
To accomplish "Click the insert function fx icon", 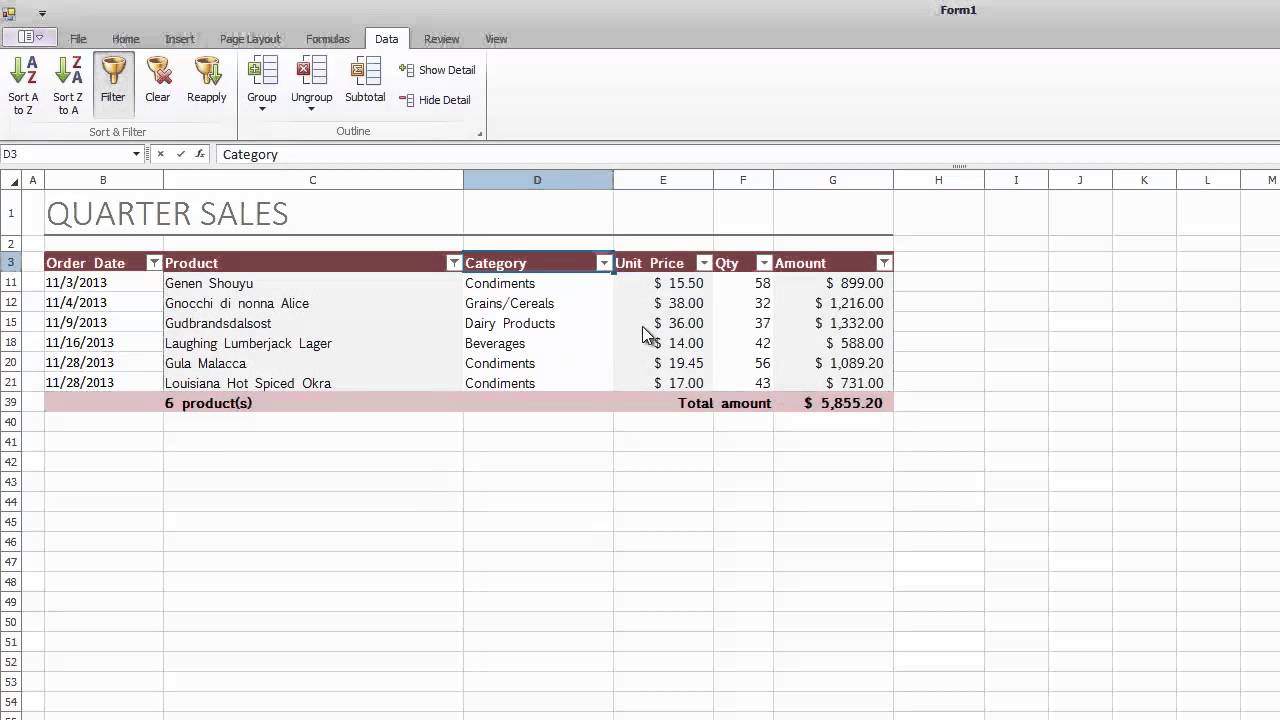I will tap(200, 154).
